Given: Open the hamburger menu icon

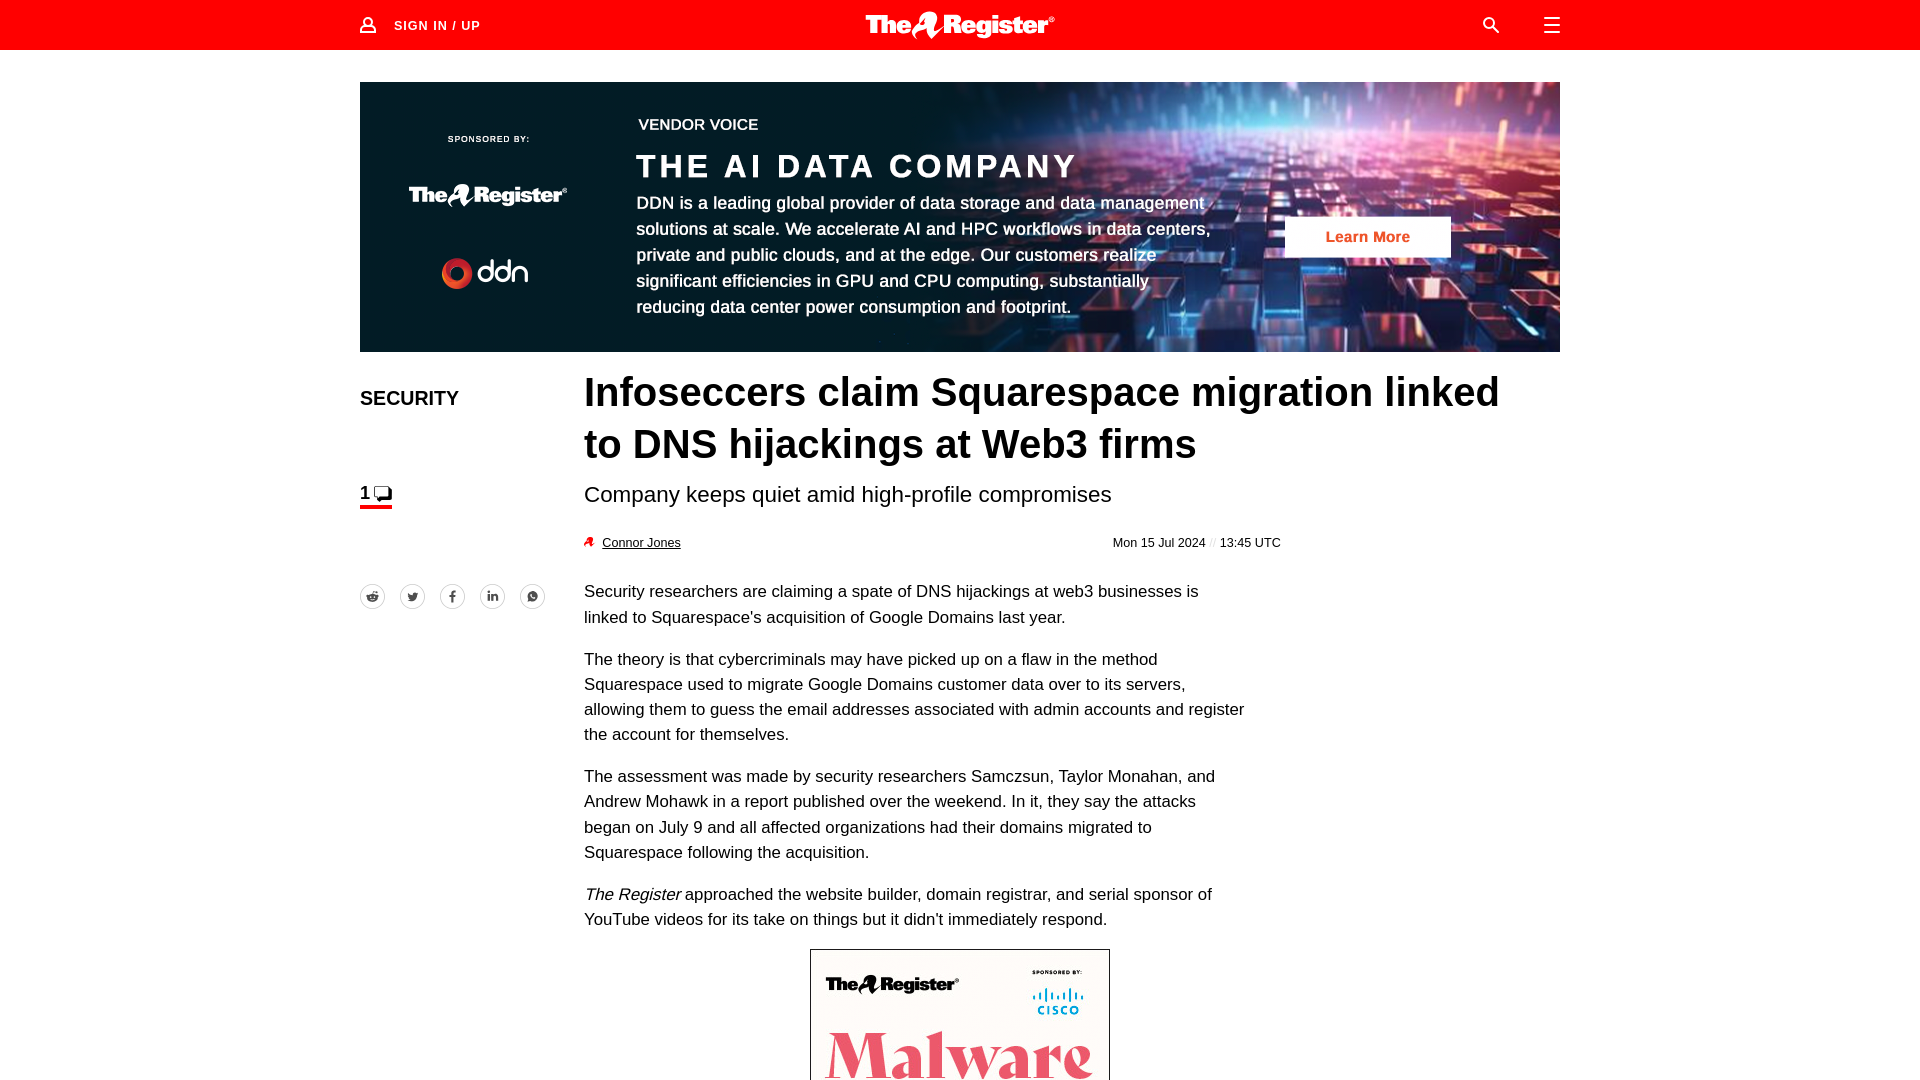Looking at the screenshot, I should 1551,25.
